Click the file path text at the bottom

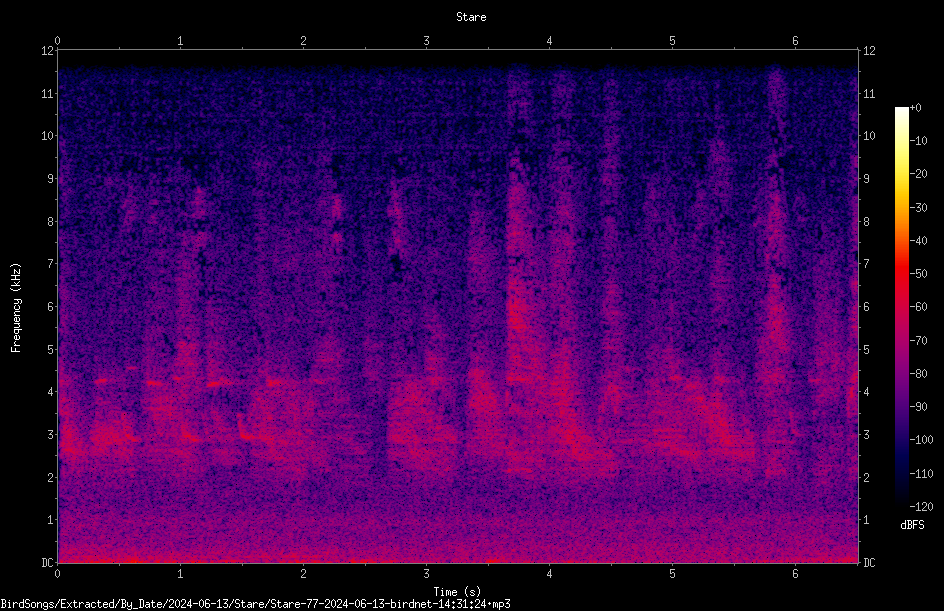coord(255,604)
